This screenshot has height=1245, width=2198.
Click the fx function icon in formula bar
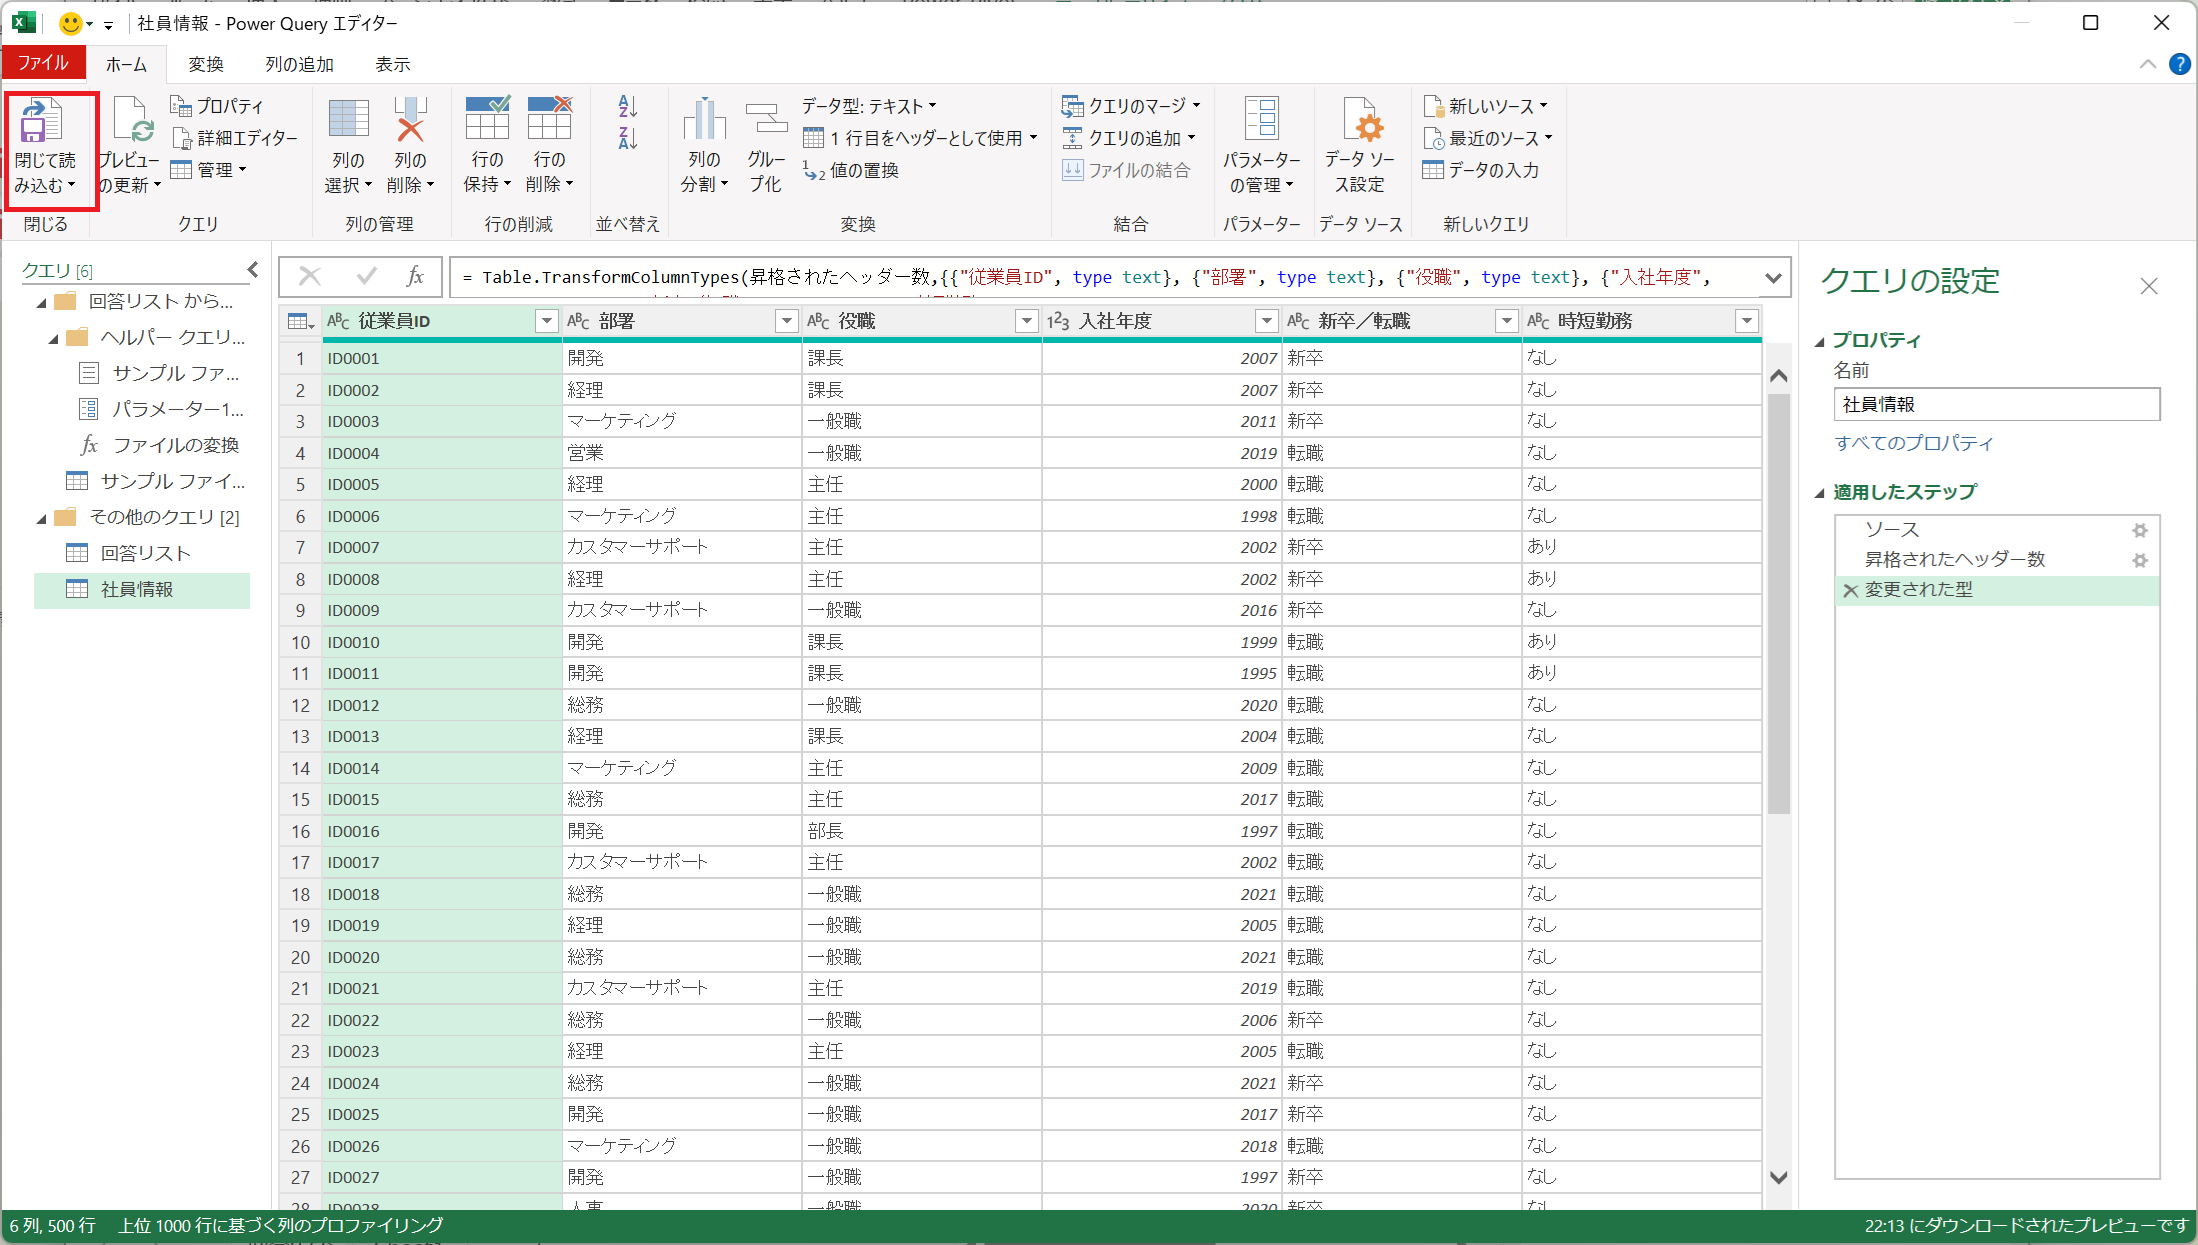[415, 277]
